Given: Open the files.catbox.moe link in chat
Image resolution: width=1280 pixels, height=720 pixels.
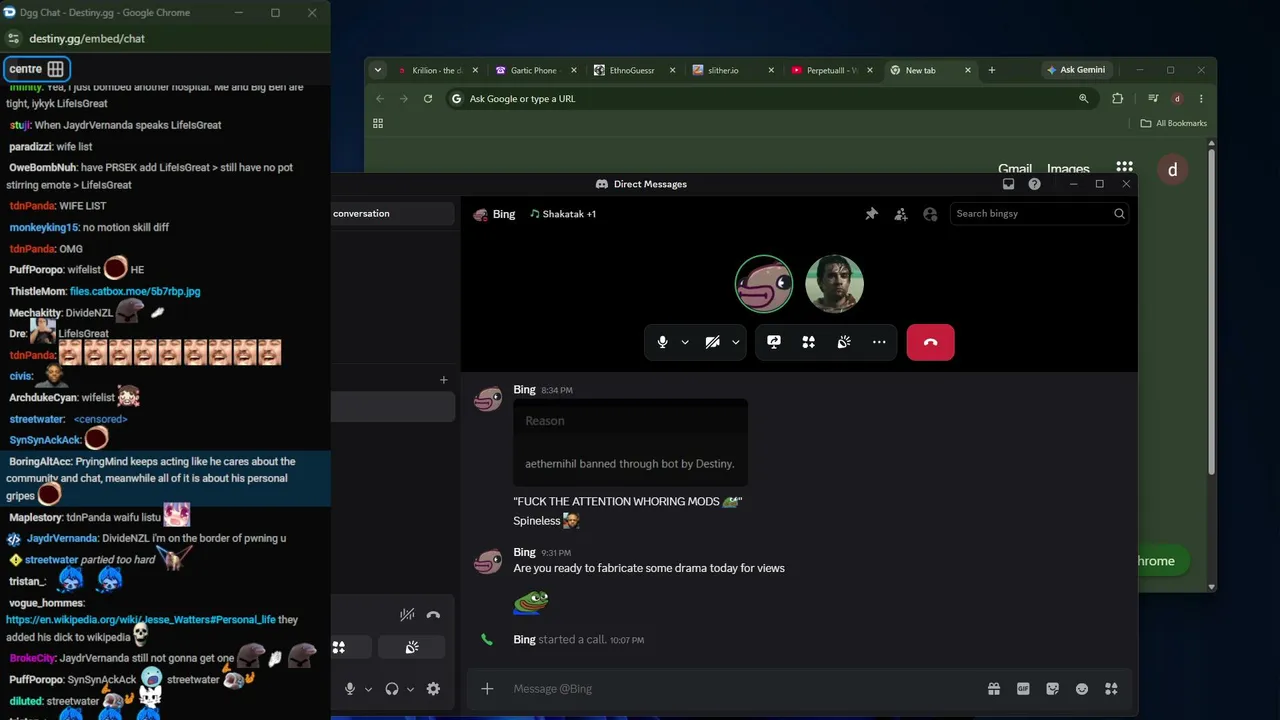Looking at the screenshot, I should click(x=135, y=291).
